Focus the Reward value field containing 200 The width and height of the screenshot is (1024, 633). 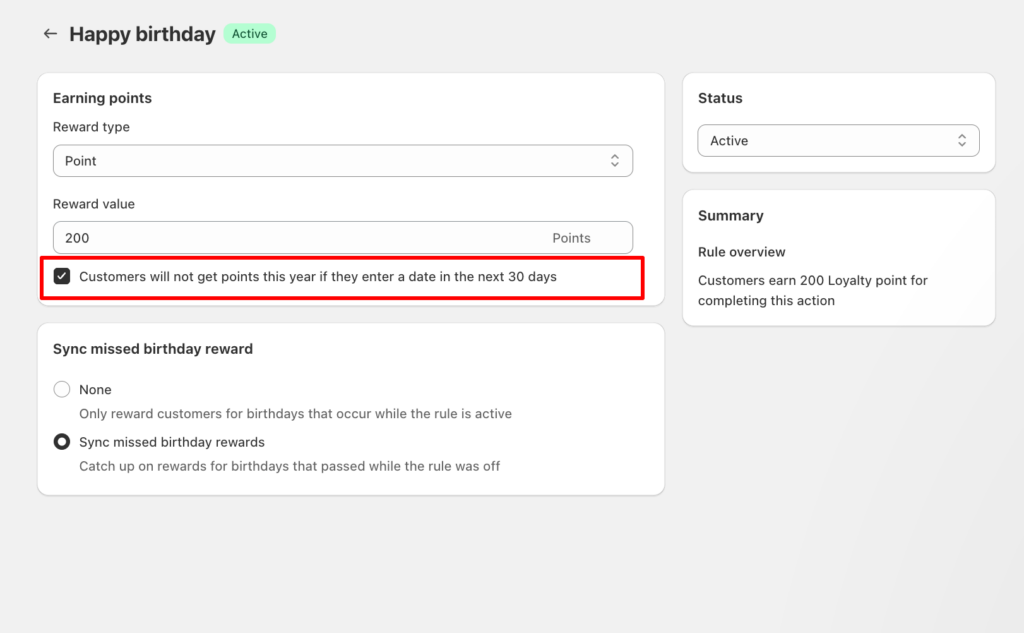click(x=300, y=238)
